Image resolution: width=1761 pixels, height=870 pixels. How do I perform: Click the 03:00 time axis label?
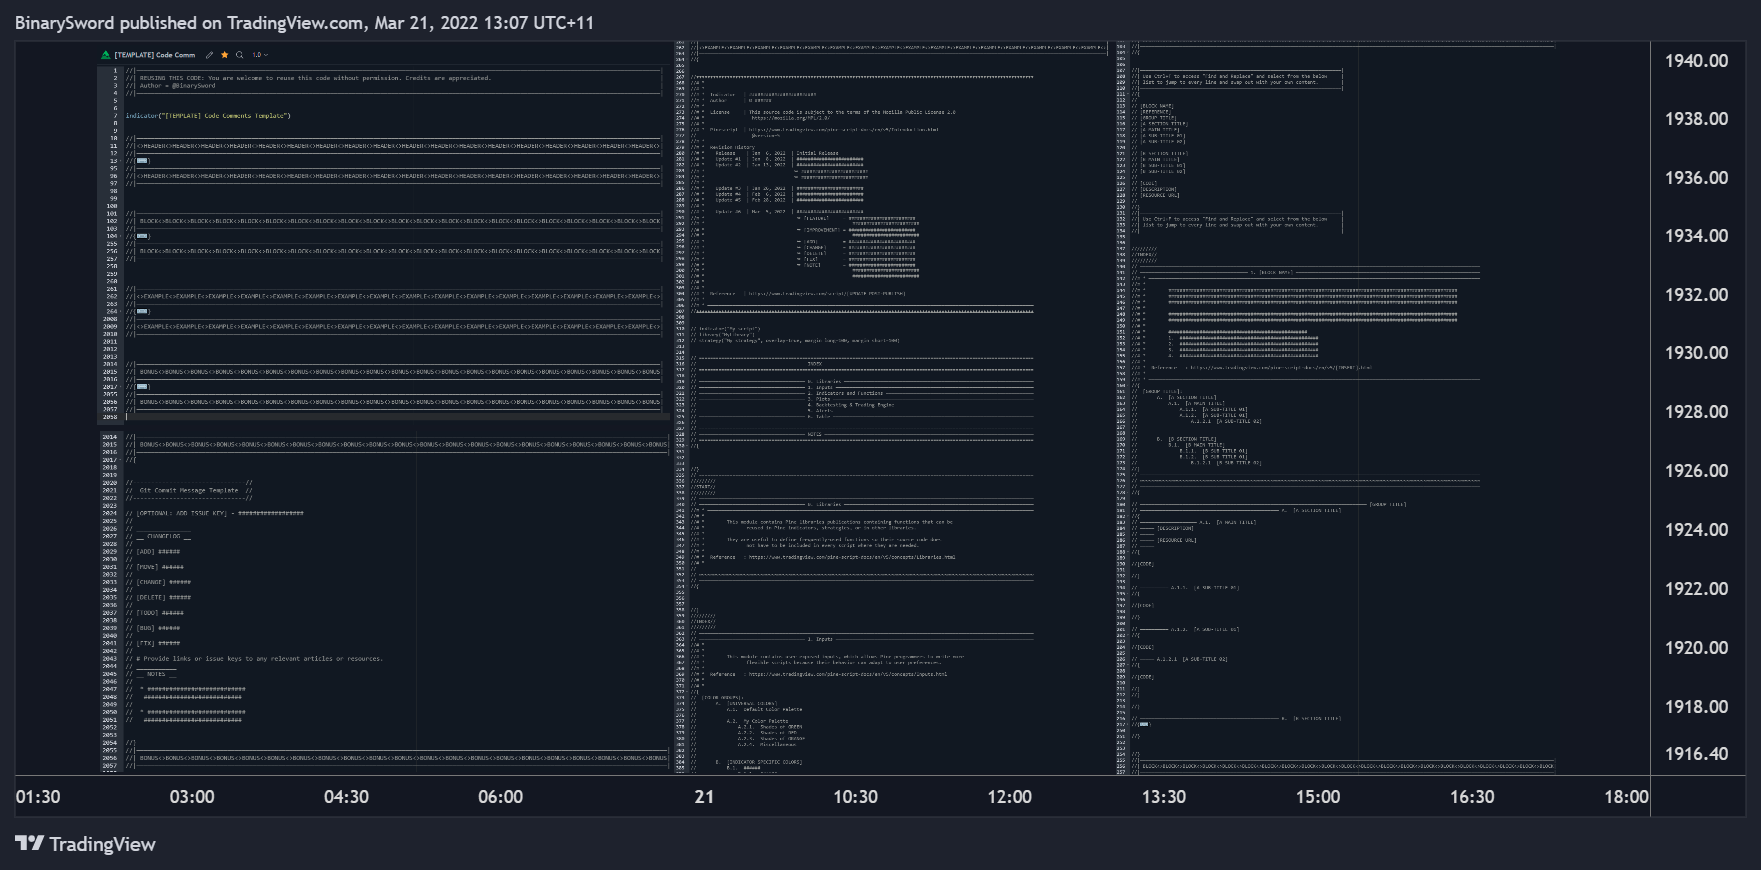pyautogui.click(x=192, y=797)
